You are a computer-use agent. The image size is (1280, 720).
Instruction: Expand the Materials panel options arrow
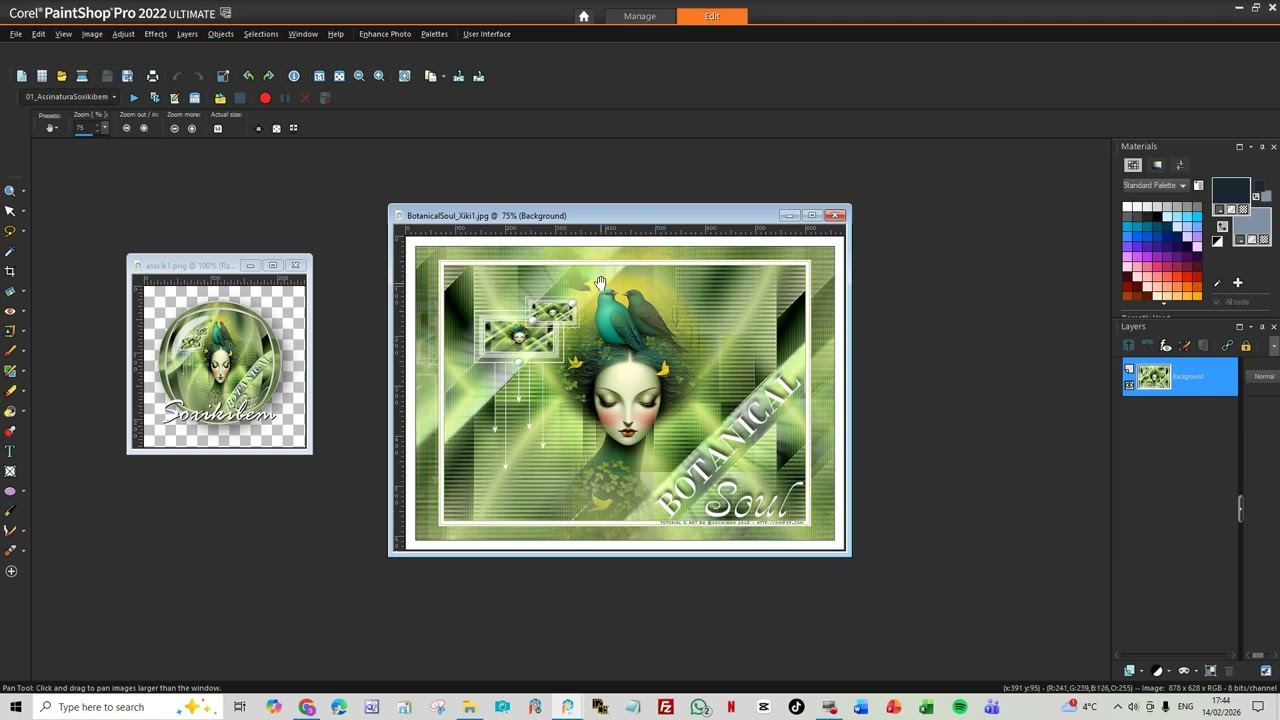tap(1250, 147)
